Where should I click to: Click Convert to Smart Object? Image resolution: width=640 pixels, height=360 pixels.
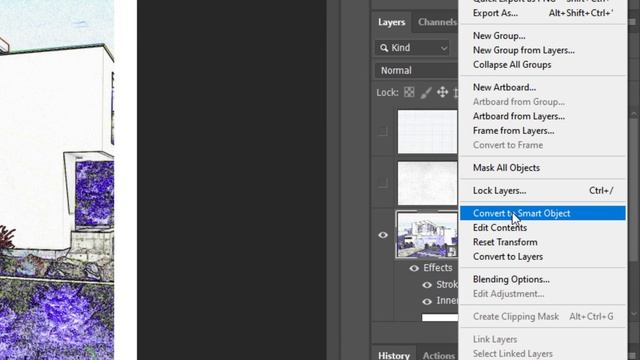pyautogui.click(x=543, y=213)
